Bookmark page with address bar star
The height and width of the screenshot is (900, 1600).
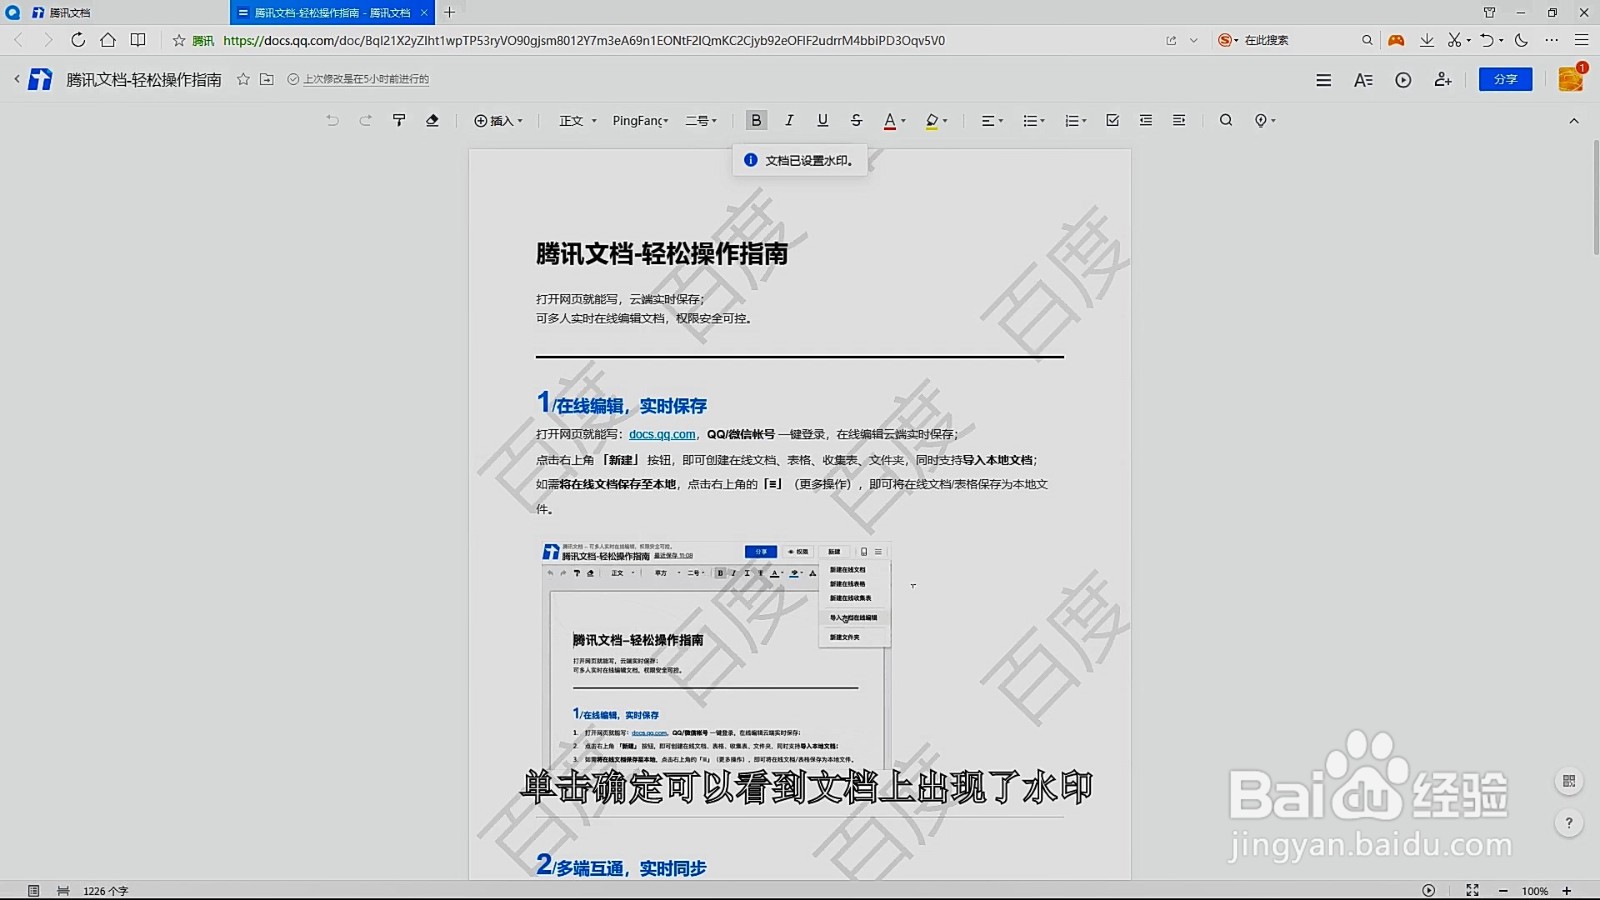pyautogui.click(x=179, y=40)
